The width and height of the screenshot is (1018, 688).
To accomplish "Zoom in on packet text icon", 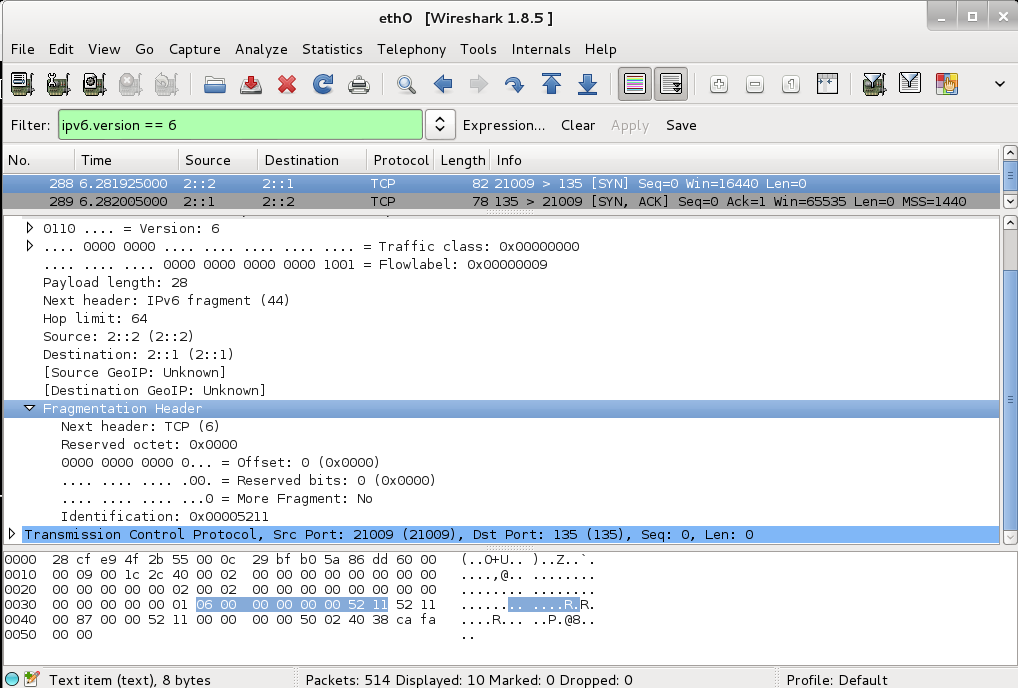I will pyautogui.click(x=719, y=84).
